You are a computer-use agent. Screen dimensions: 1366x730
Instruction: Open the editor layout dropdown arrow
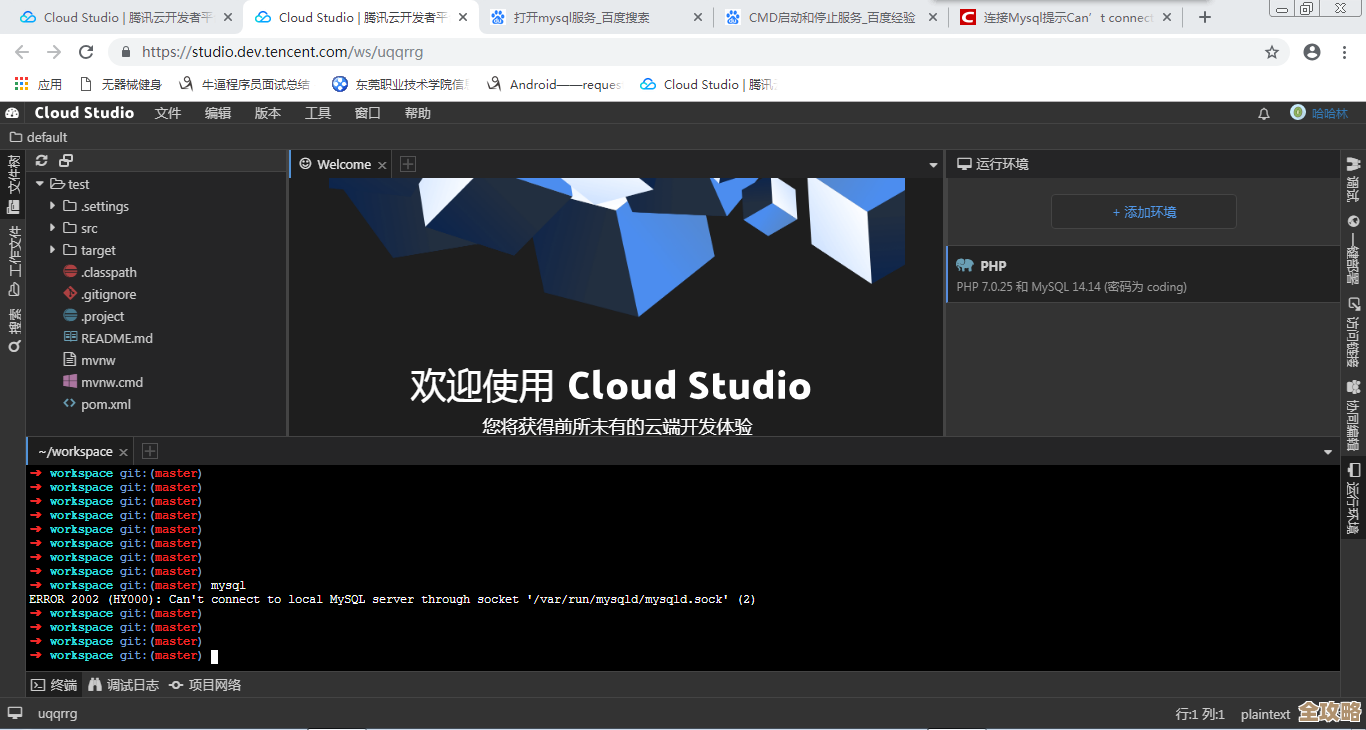pos(931,163)
